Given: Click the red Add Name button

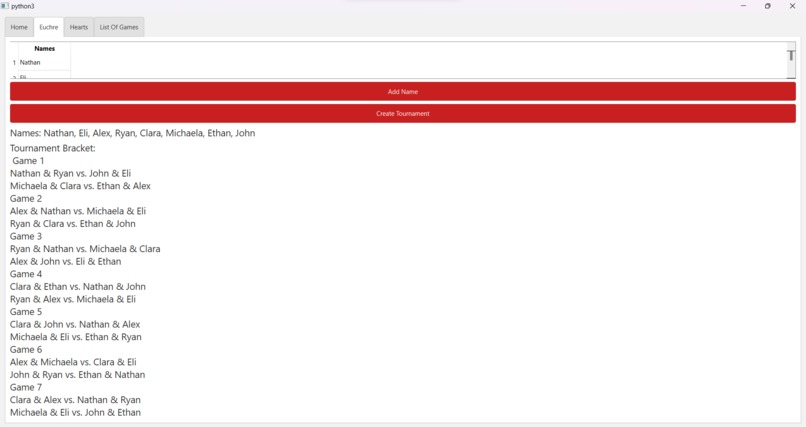Looking at the screenshot, I should click(402, 91).
